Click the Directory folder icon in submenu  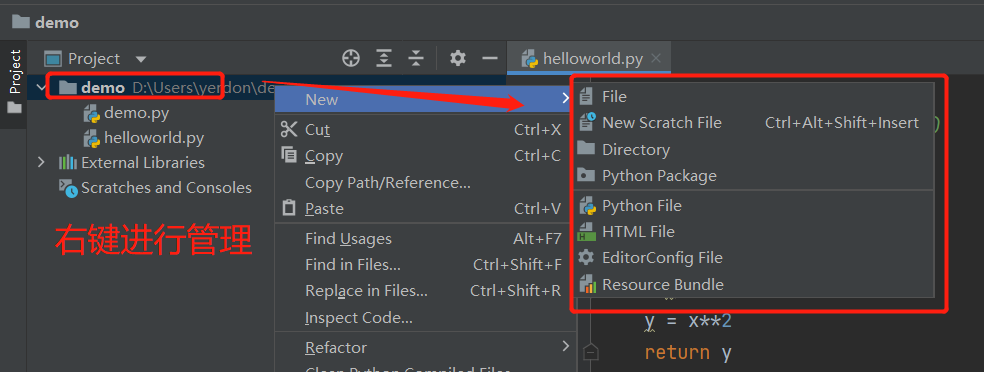(586, 148)
